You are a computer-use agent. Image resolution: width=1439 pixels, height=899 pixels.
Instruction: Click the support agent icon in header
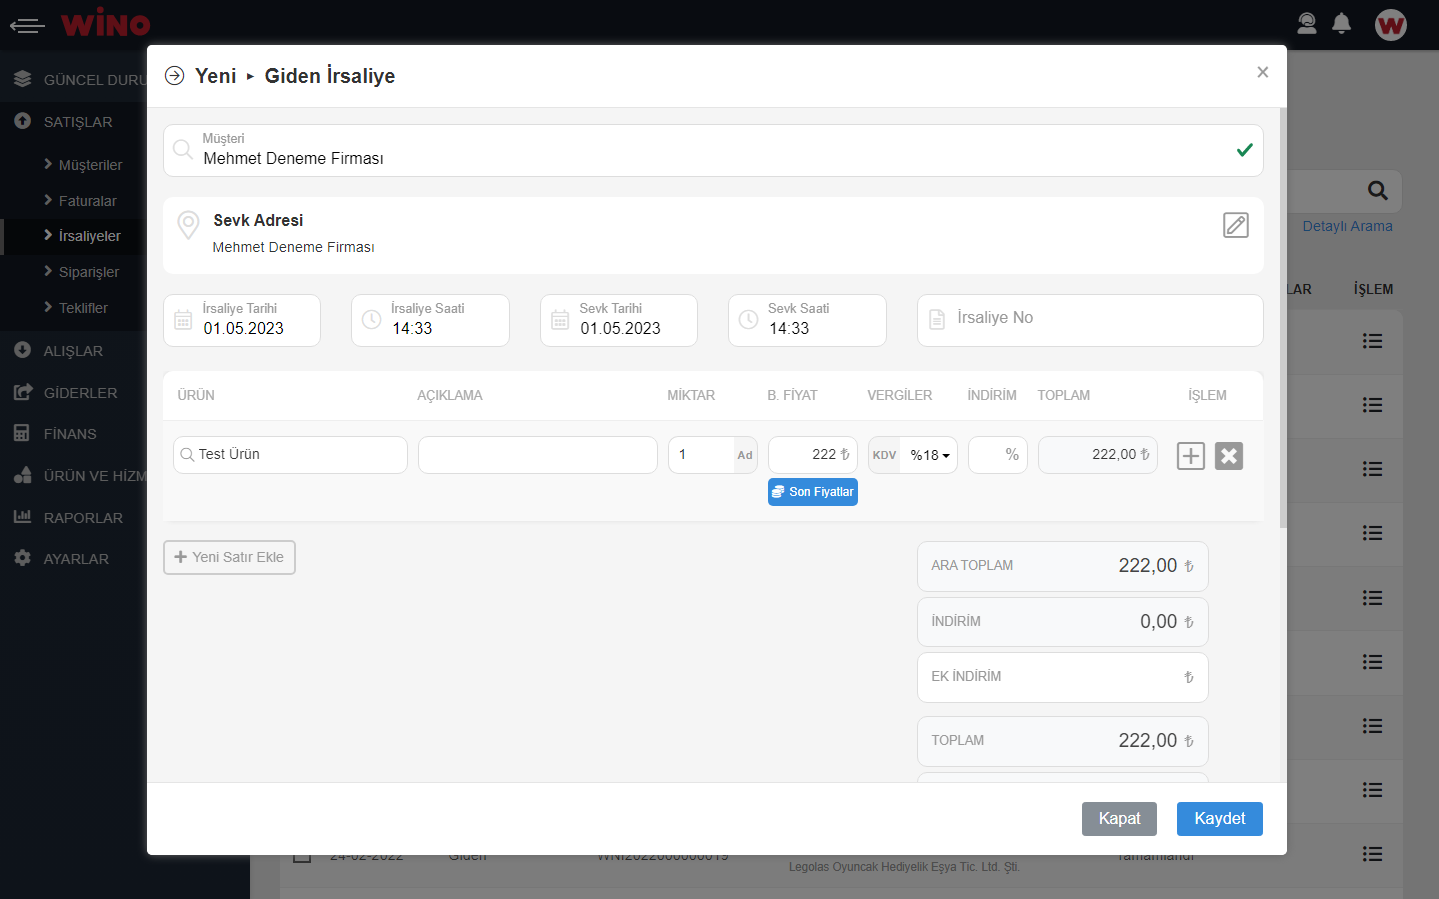pyautogui.click(x=1306, y=24)
